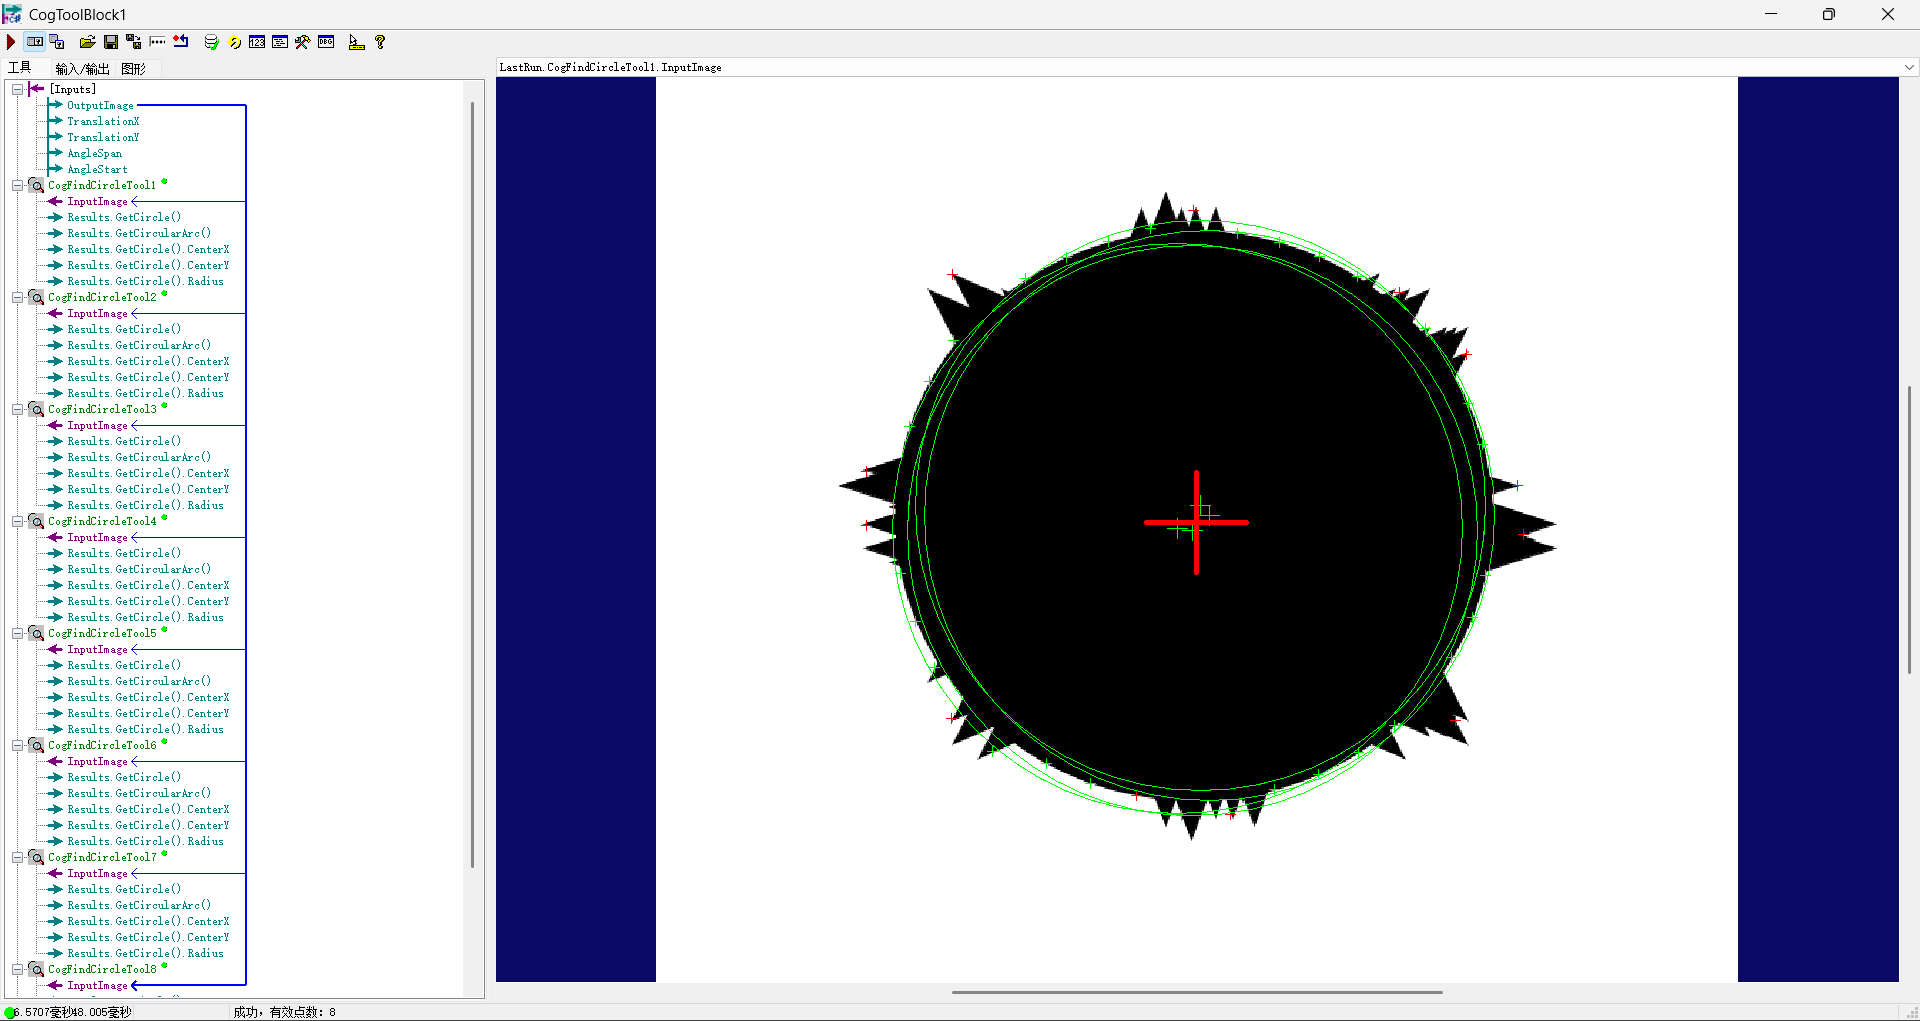Click the database with green check icon

(211, 42)
